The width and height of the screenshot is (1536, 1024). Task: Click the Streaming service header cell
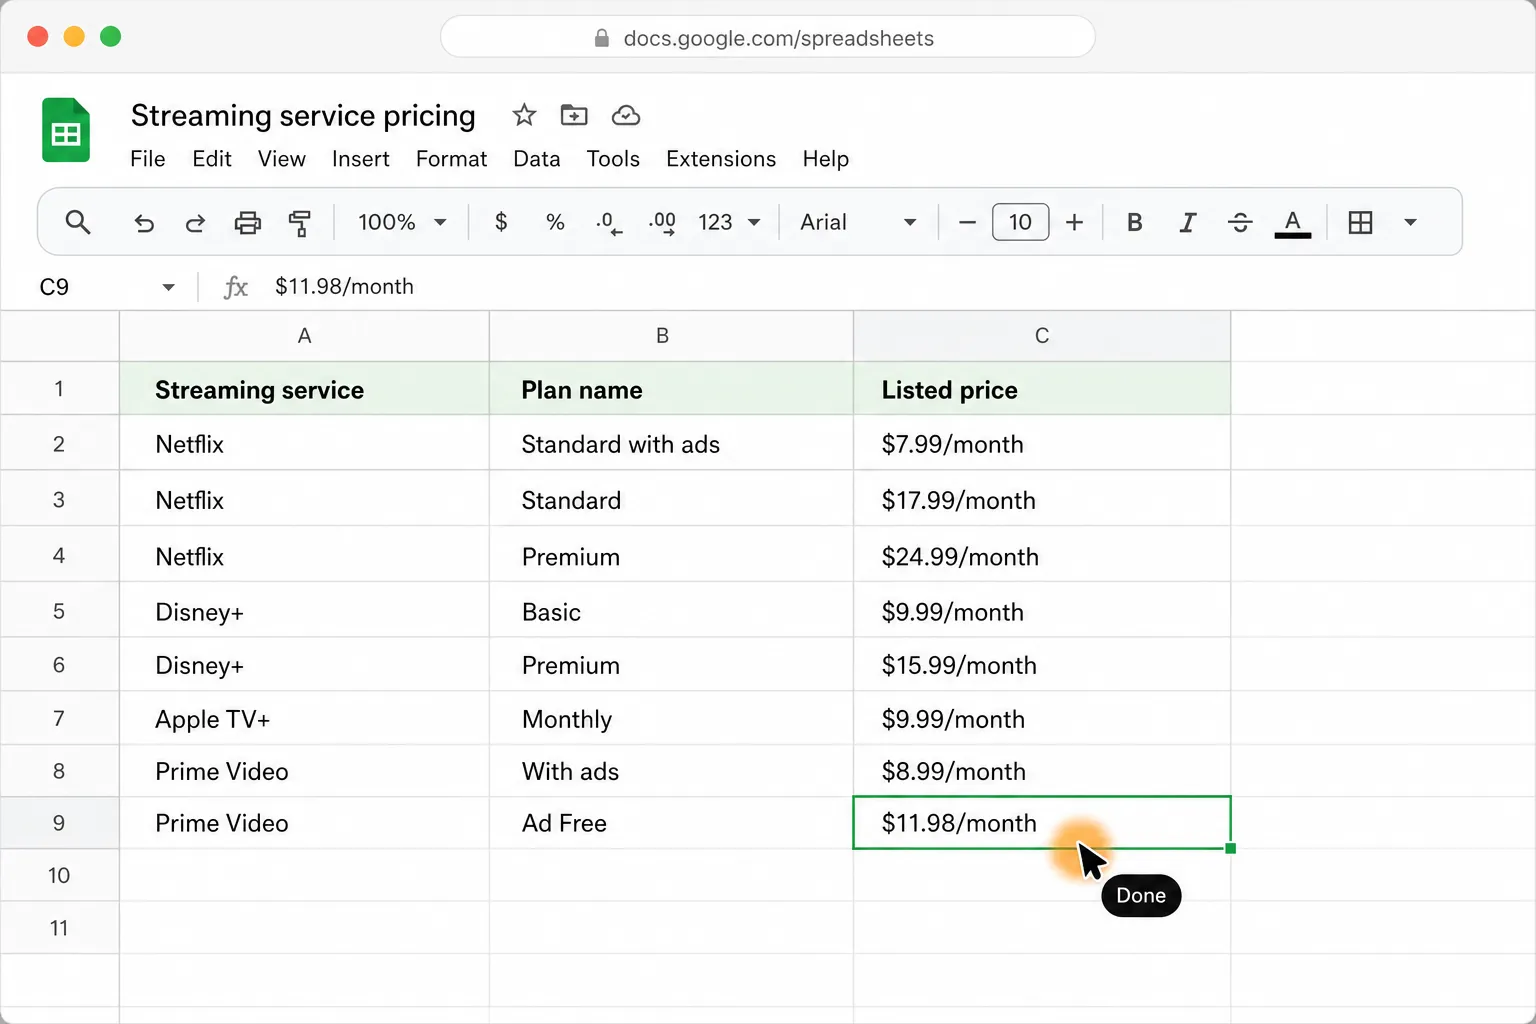click(x=304, y=389)
